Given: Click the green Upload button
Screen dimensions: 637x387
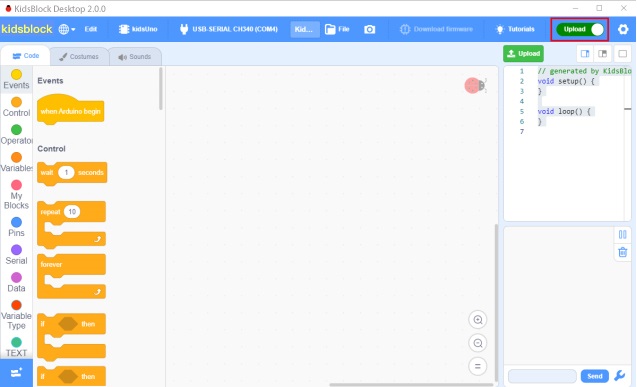Looking at the screenshot, I should (523, 54).
